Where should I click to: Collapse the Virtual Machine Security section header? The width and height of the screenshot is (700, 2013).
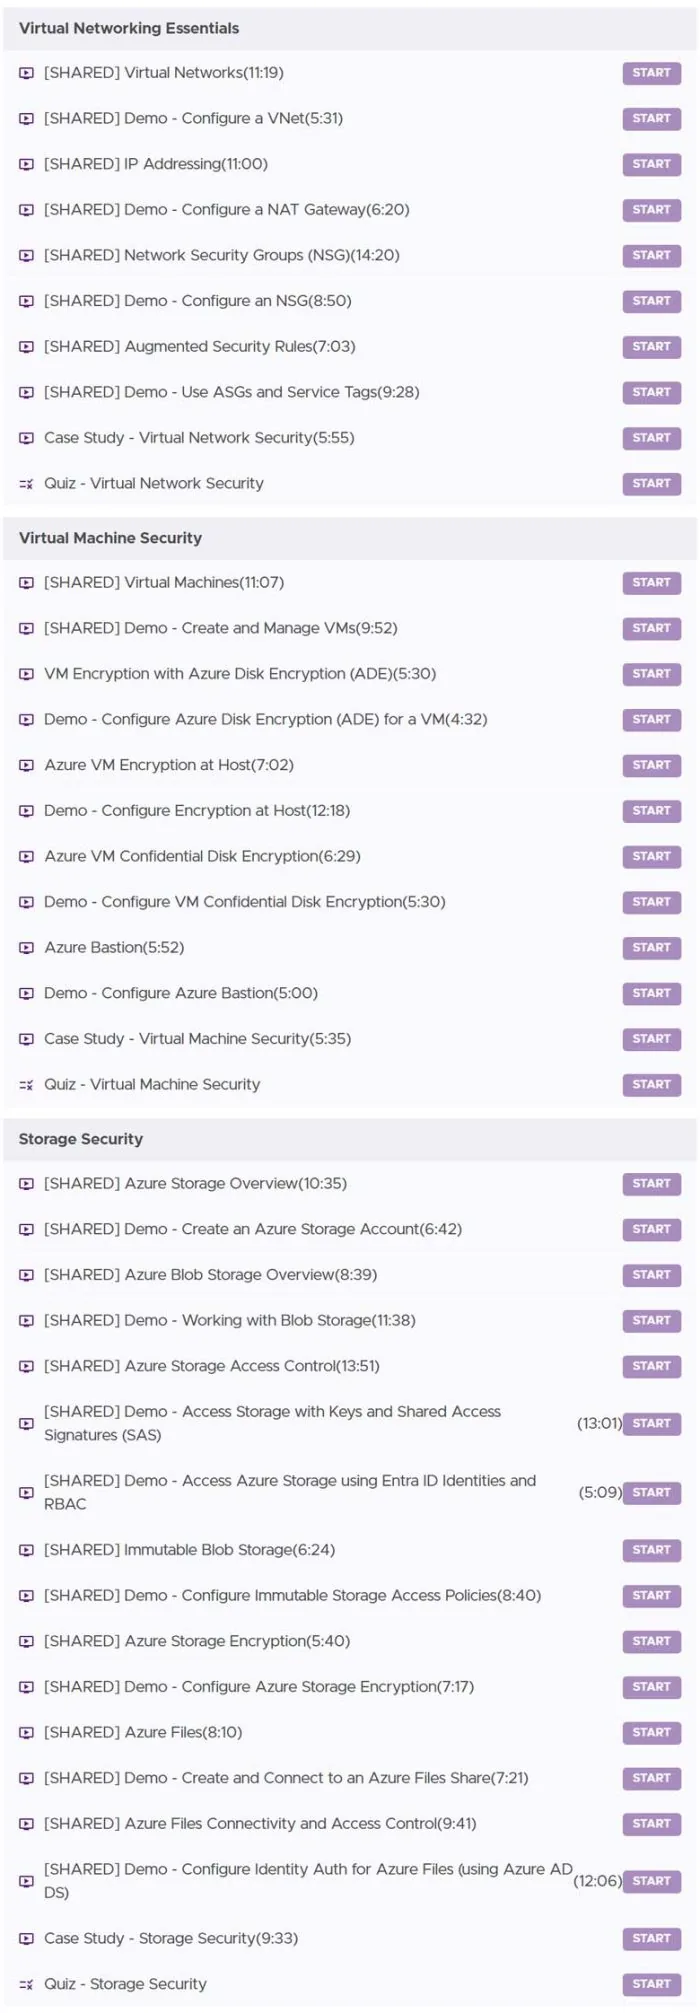350,538
